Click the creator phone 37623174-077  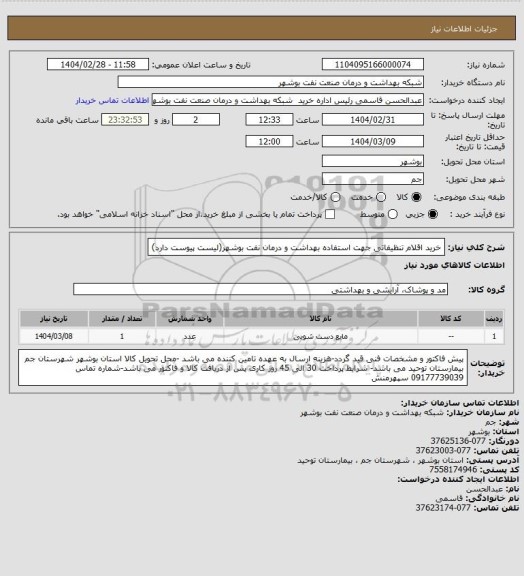pyautogui.click(x=443, y=508)
